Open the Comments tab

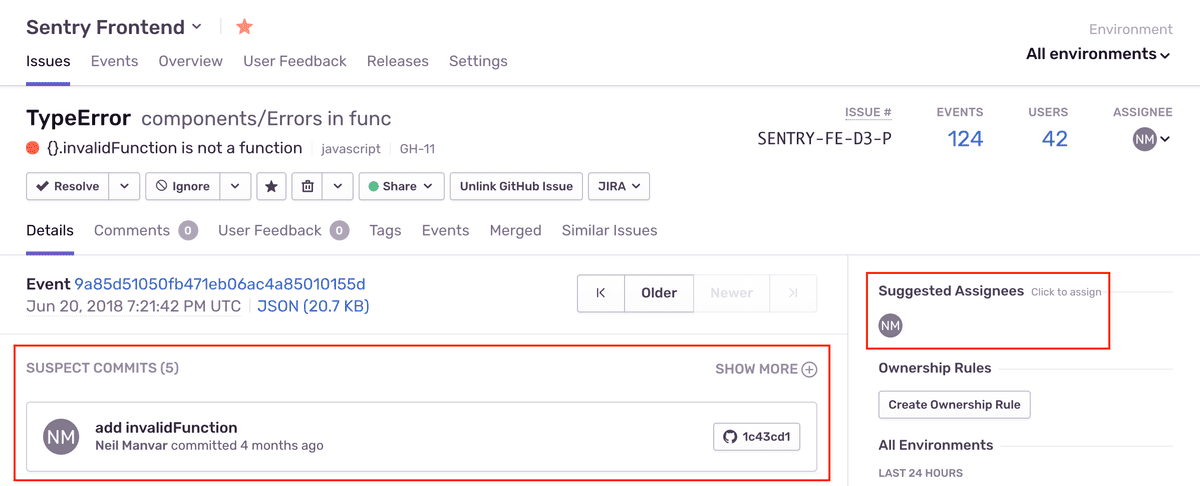pos(145,230)
